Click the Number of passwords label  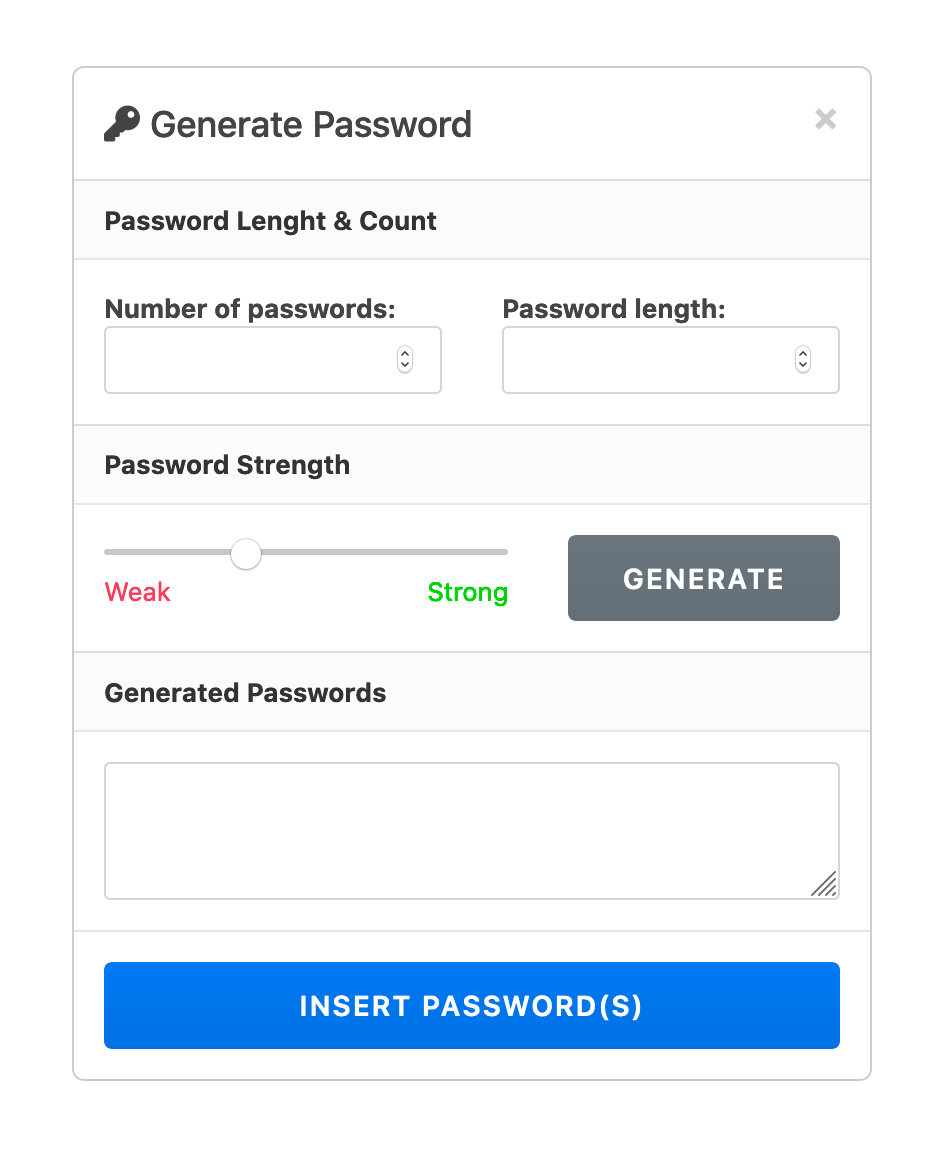point(250,309)
